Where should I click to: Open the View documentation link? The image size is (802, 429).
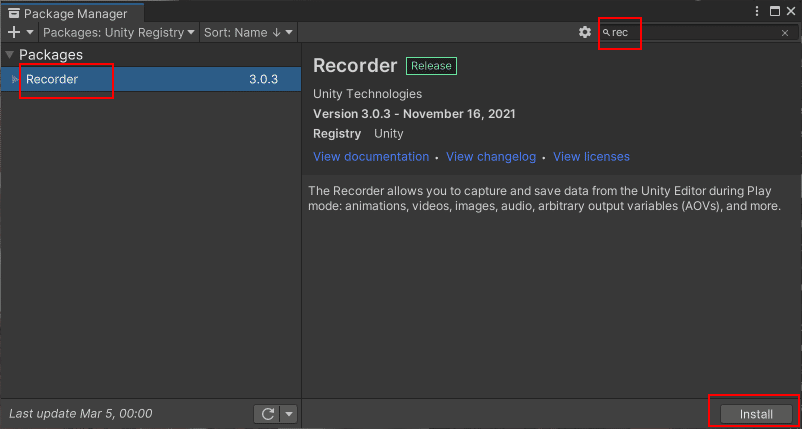tap(371, 156)
